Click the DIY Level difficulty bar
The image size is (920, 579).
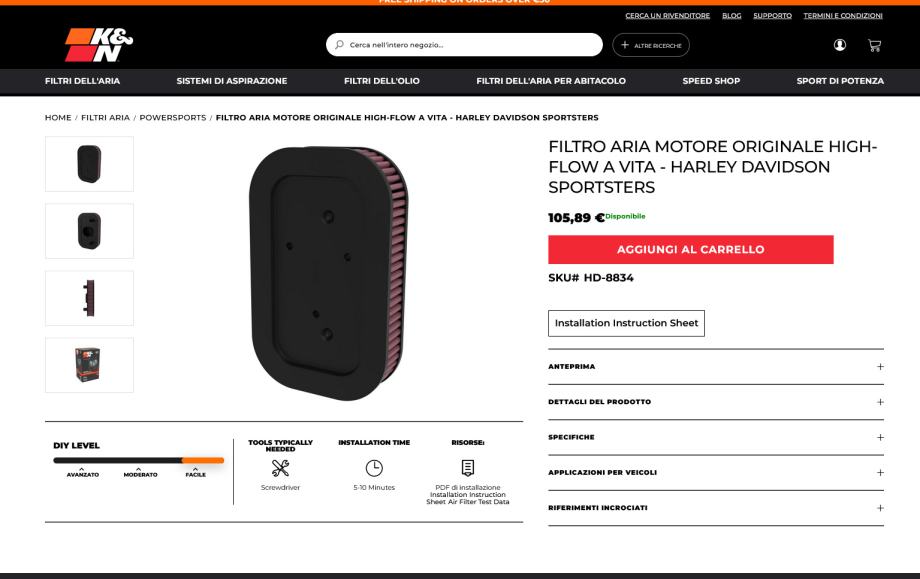pyautogui.click(x=138, y=461)
